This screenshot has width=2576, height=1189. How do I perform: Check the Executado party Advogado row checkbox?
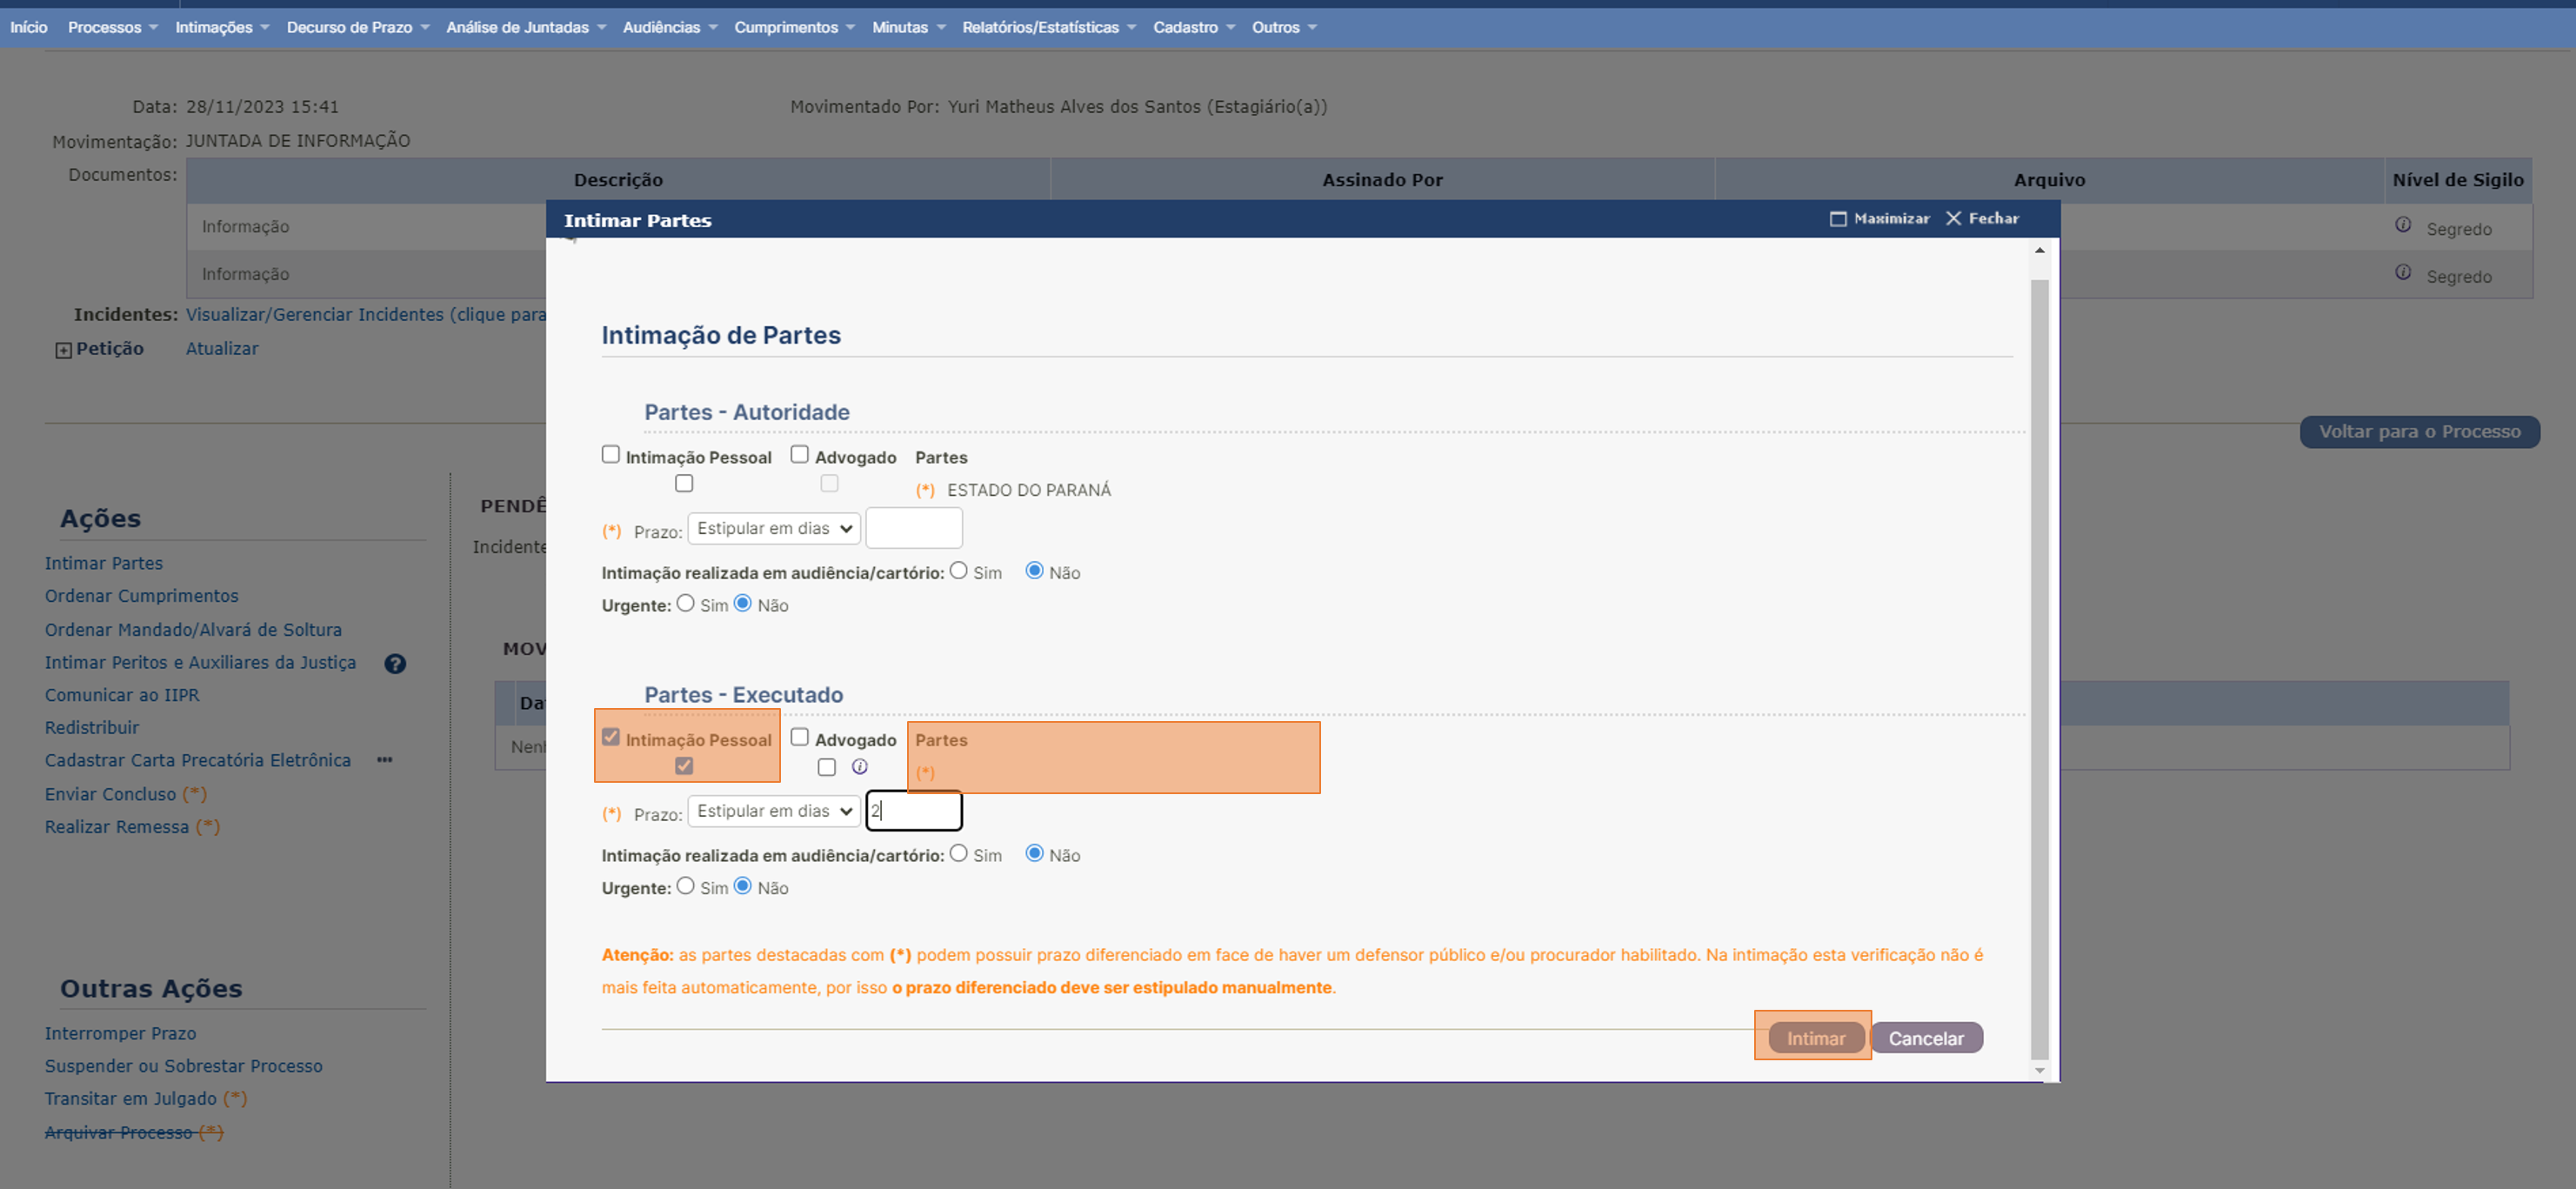click(827, 767)
